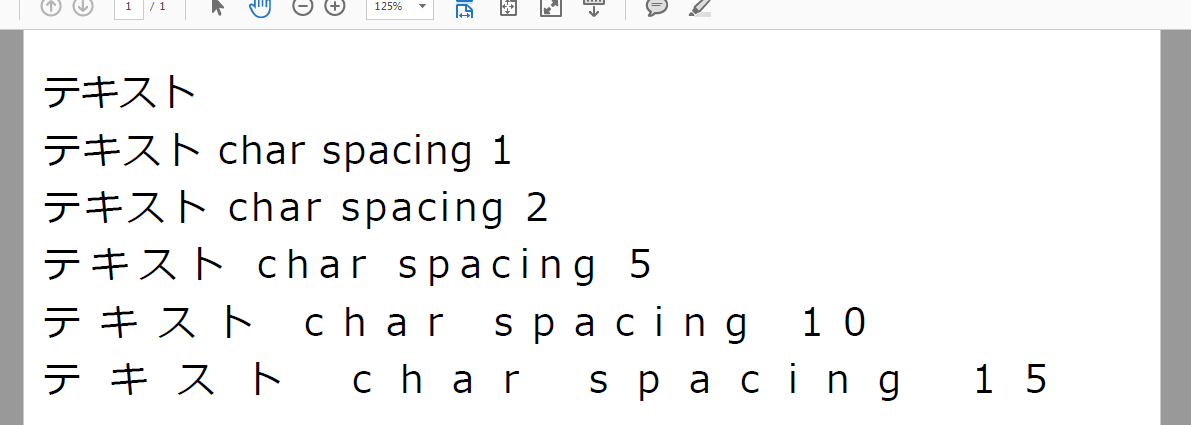Click the fit one full page icon
The height and width of the screenshot is (425, 1191).
point(507,8)
